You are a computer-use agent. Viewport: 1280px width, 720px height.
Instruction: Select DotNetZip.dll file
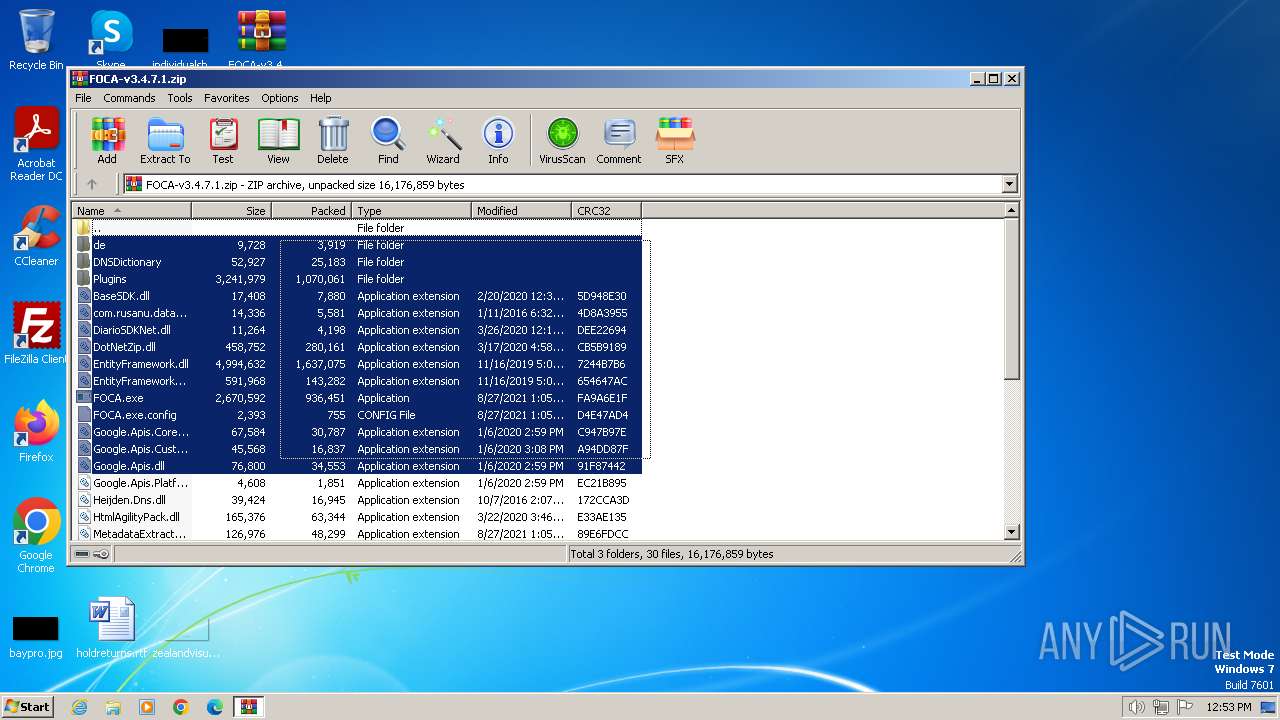tap(357, 347)
